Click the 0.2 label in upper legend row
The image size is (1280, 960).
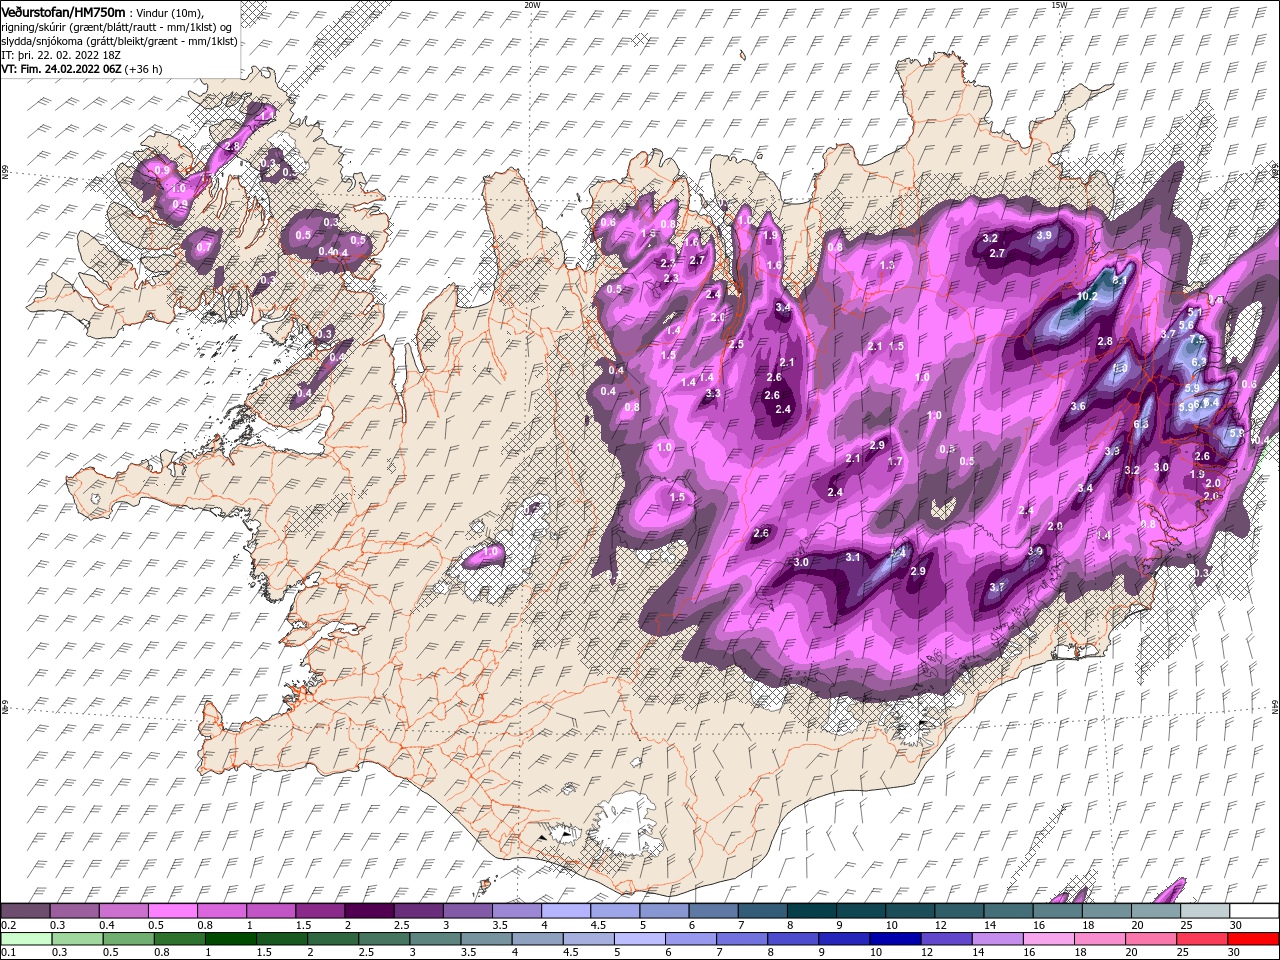click(9, 926)
